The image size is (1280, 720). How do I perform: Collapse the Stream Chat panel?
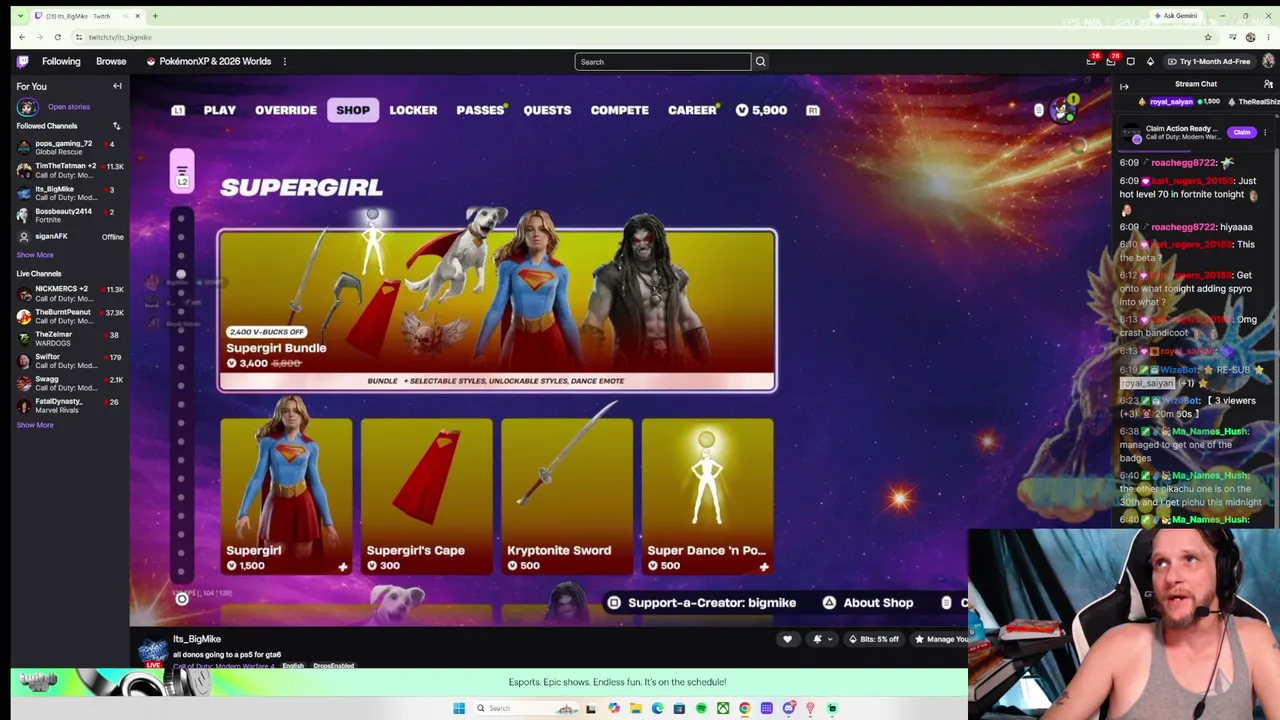tap(1124, 86)
